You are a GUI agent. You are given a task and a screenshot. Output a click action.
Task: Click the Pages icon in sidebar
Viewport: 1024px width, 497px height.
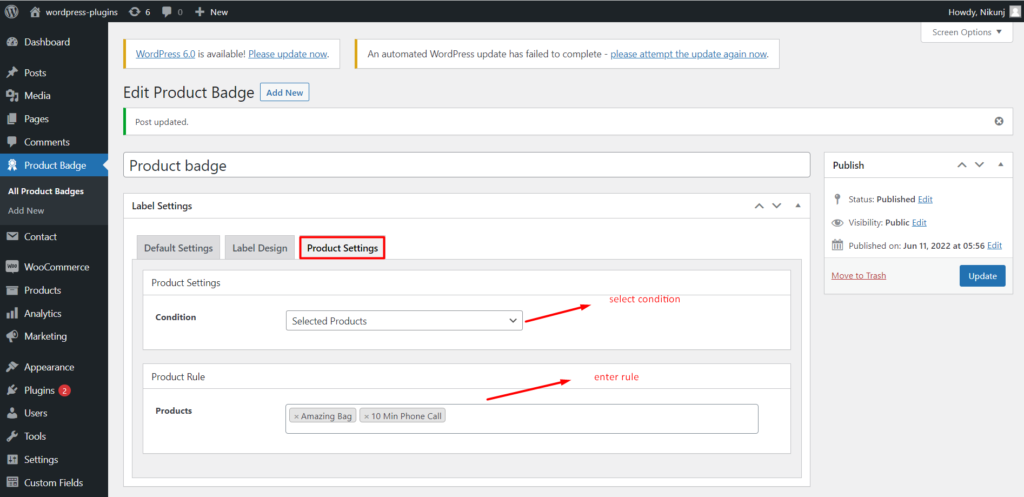[12, 119]
